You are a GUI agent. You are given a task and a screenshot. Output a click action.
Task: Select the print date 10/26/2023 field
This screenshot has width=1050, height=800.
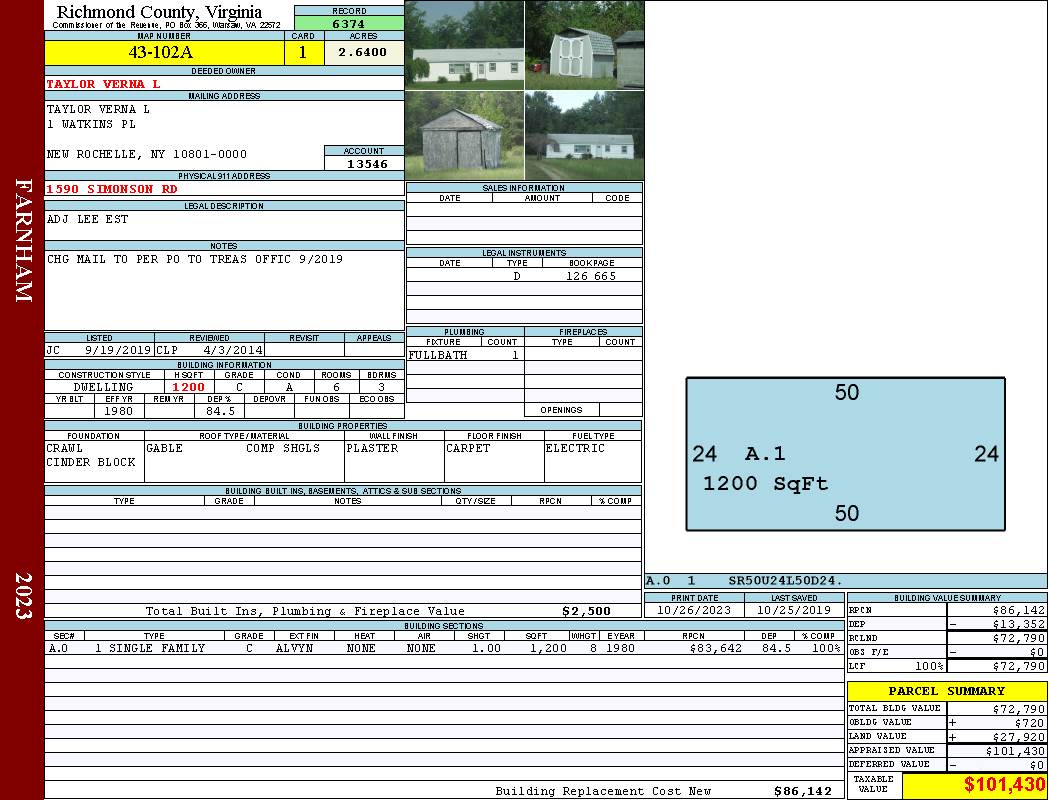pos(695,610)
